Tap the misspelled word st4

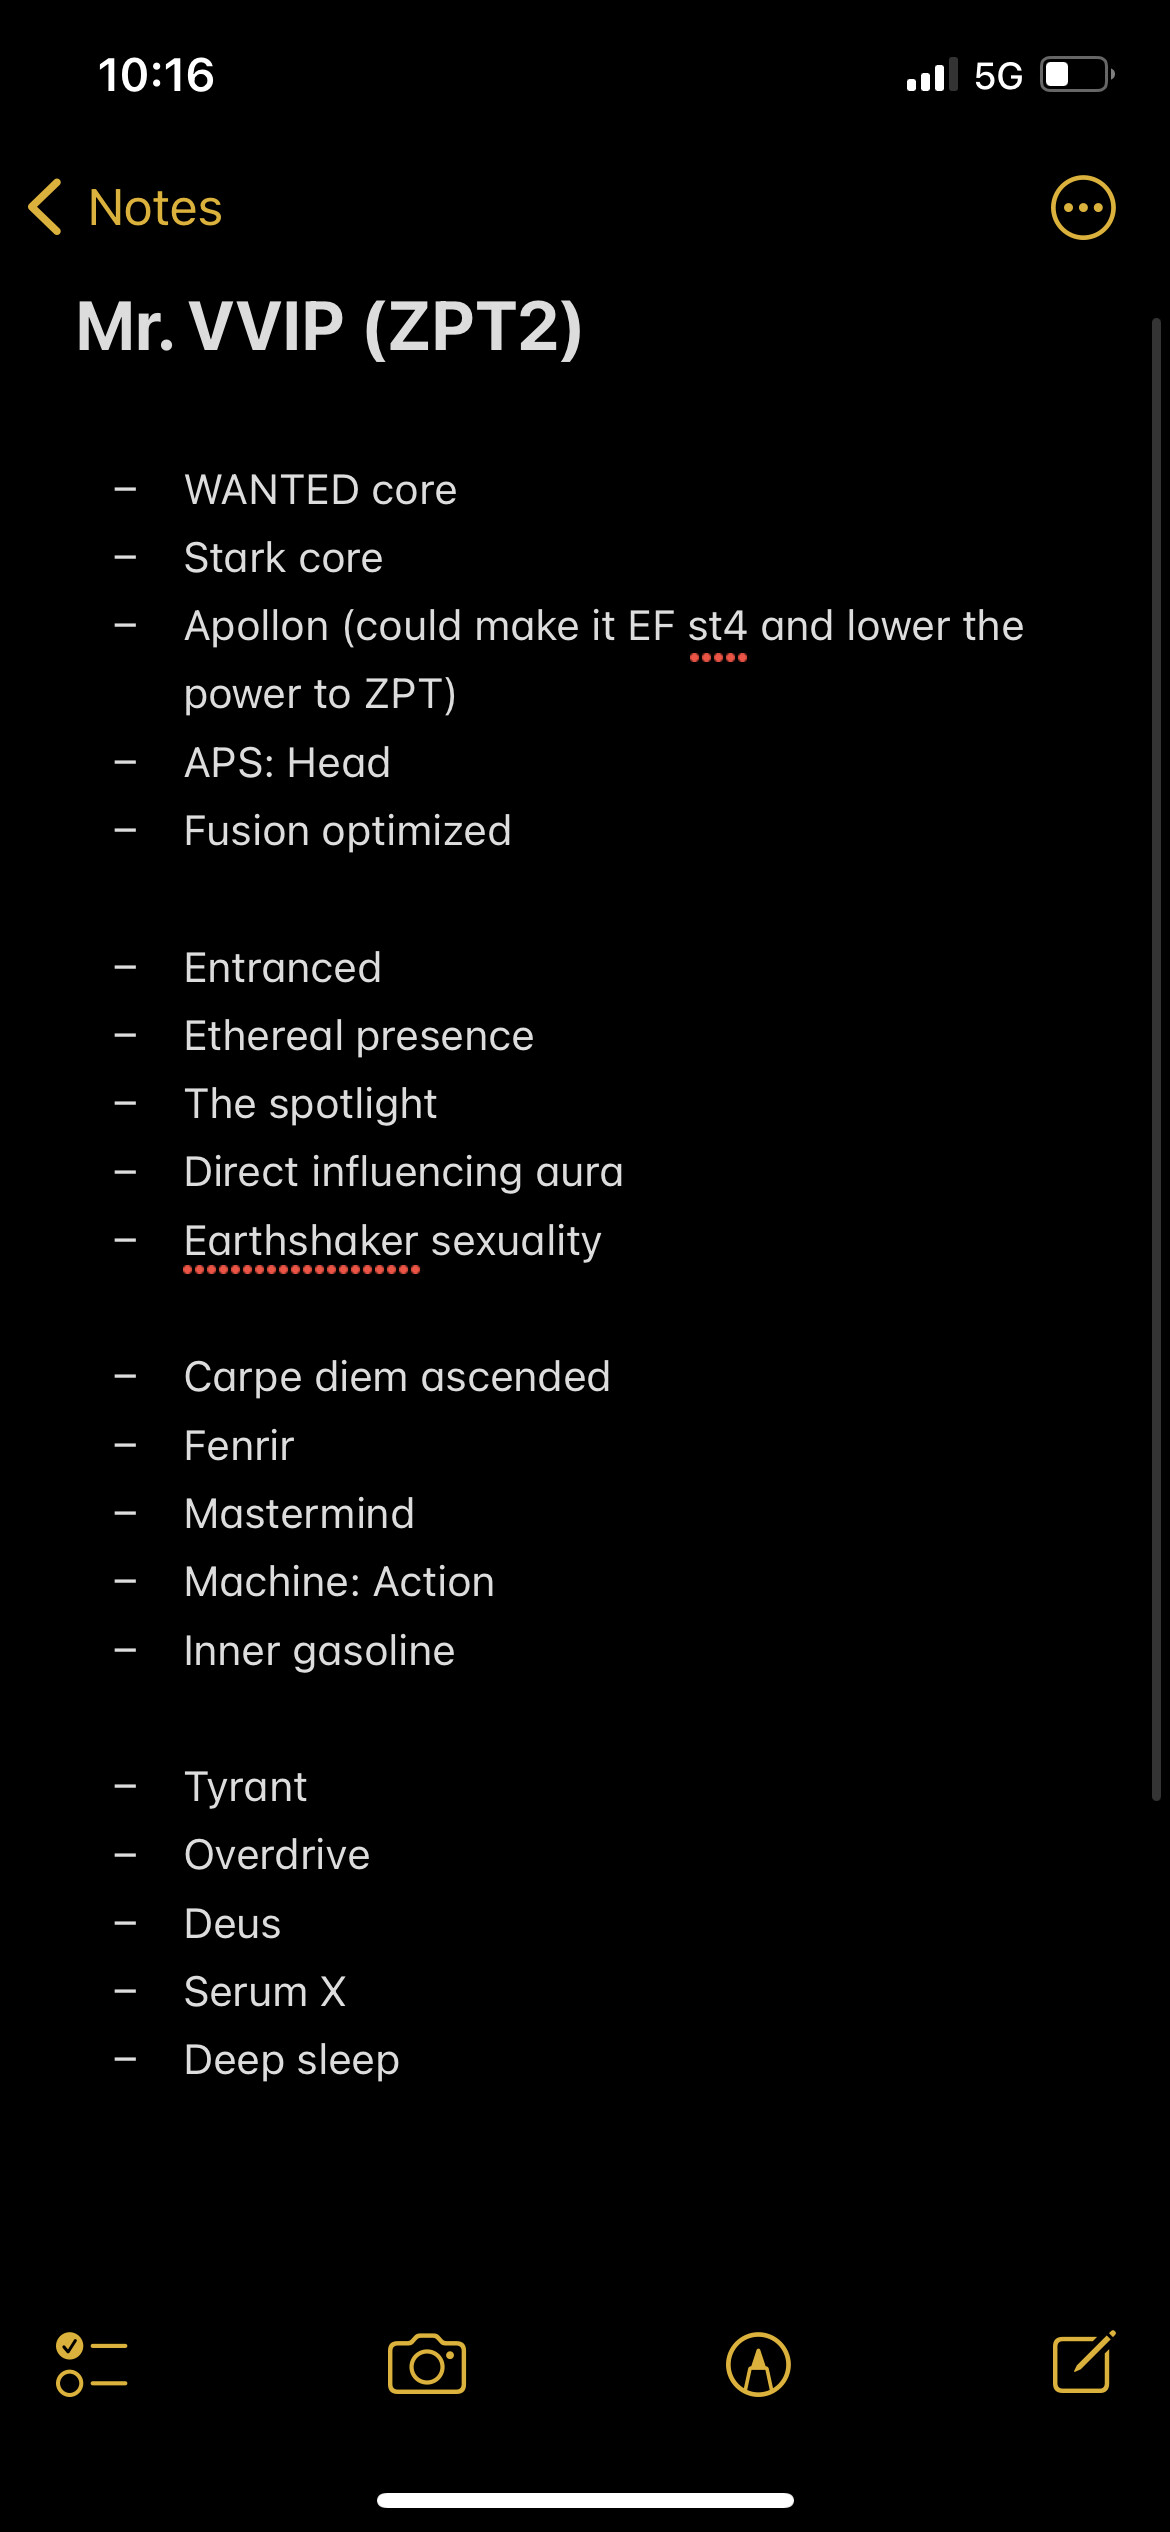717,626
